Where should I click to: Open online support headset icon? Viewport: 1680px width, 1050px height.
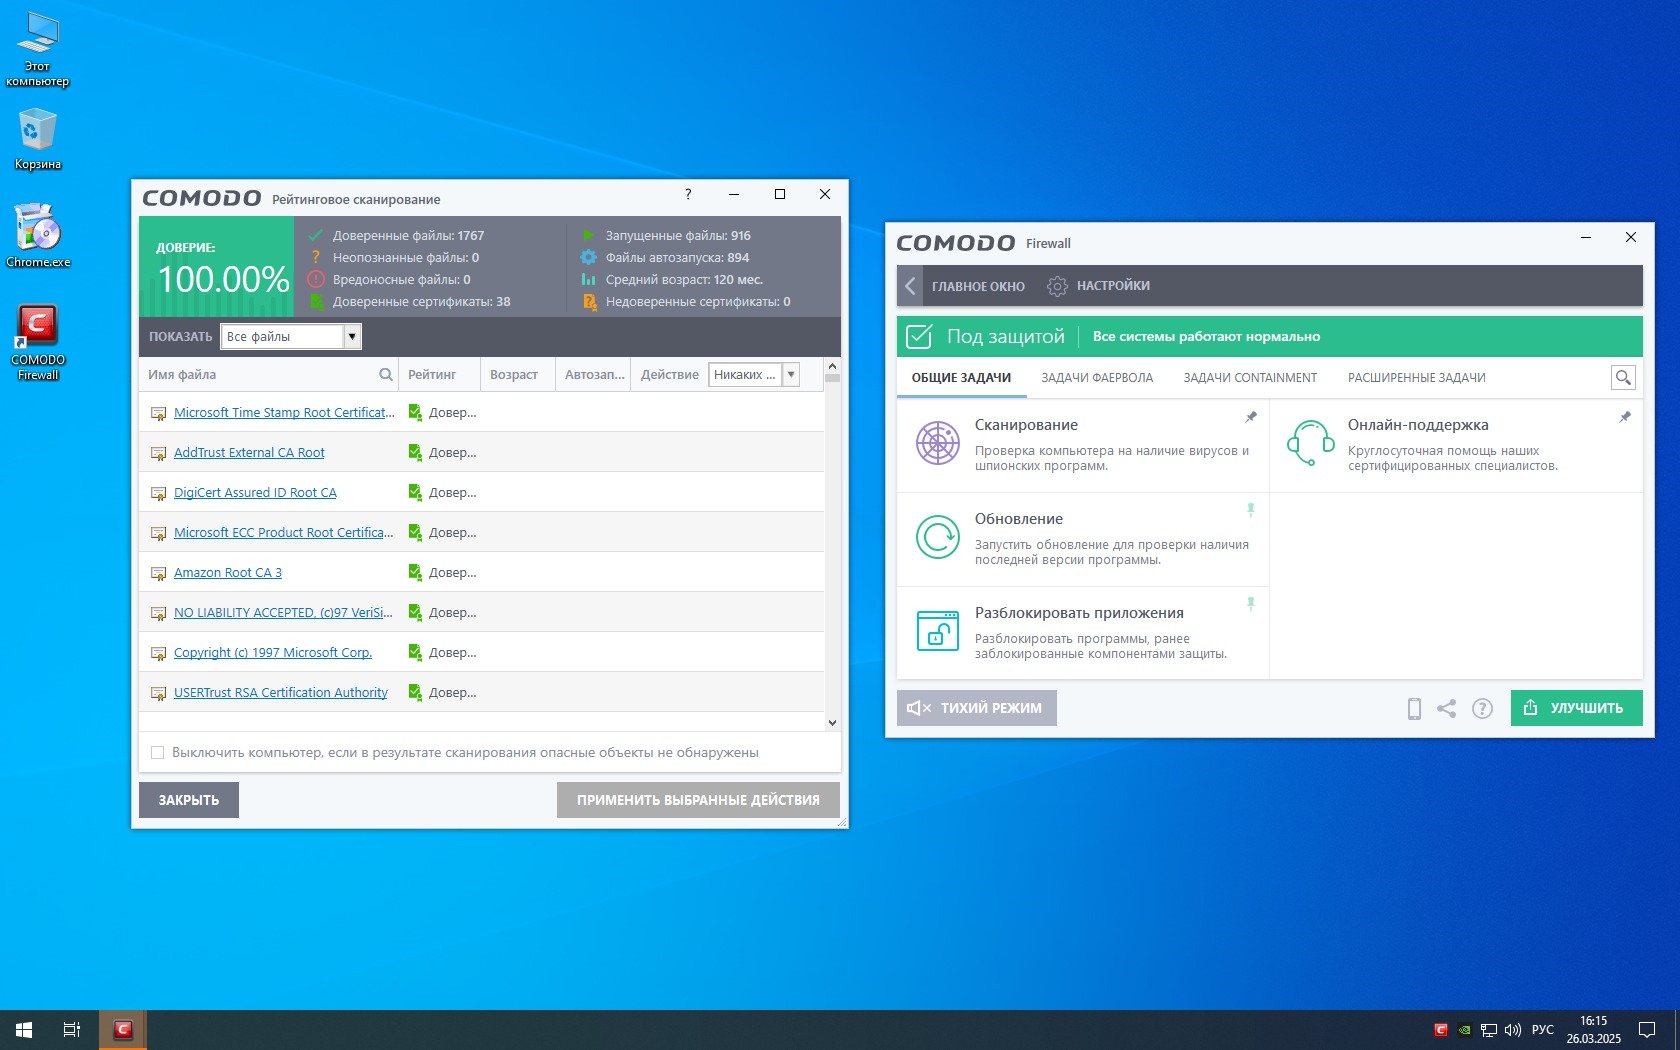1310,443
